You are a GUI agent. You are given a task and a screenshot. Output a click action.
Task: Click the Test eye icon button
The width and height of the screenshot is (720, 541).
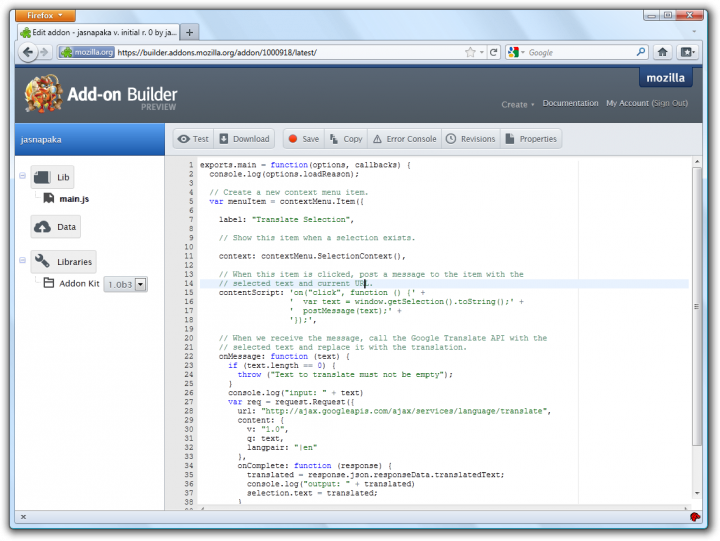click(x=193, y=139)
